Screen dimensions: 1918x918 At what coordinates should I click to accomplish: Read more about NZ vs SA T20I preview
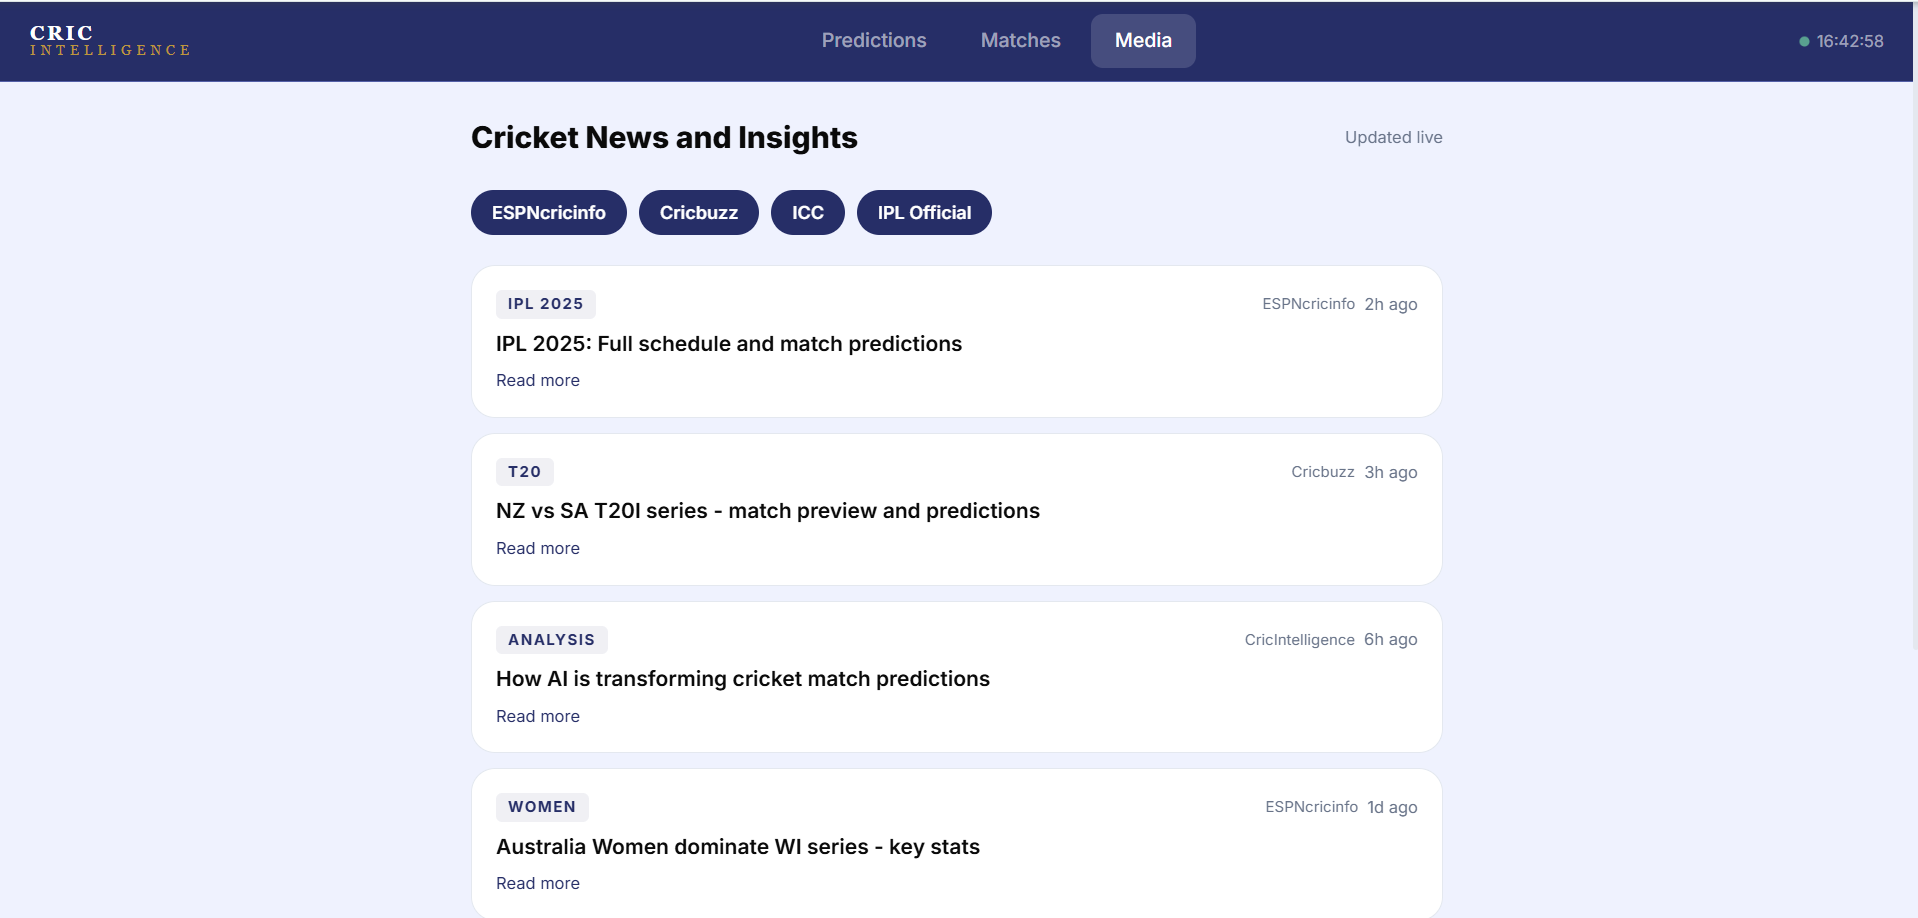(x=537, y=548)
